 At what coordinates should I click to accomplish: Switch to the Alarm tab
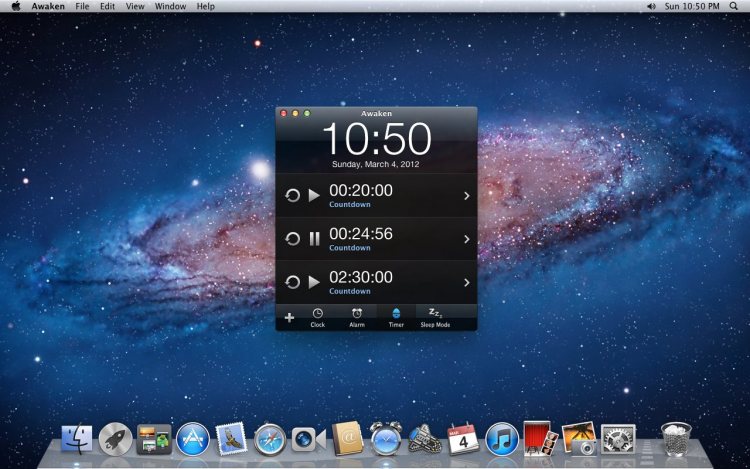(x=357, y=318)
